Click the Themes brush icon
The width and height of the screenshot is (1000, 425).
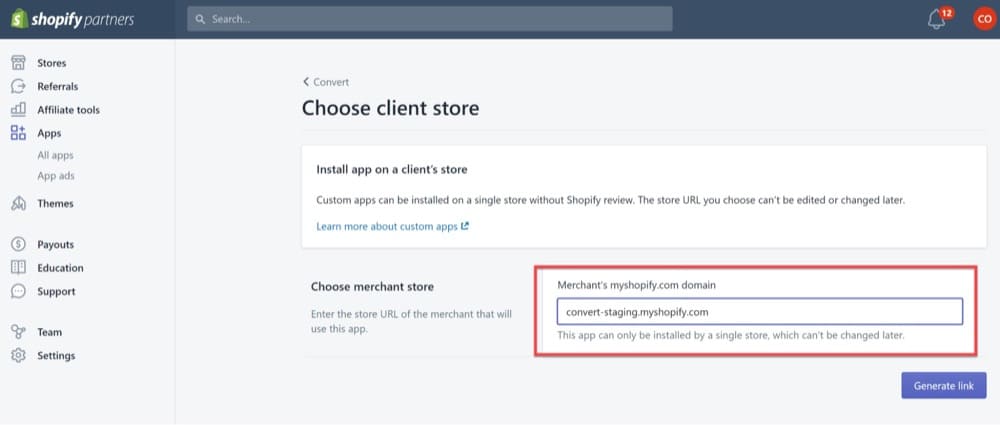point(18,204)
